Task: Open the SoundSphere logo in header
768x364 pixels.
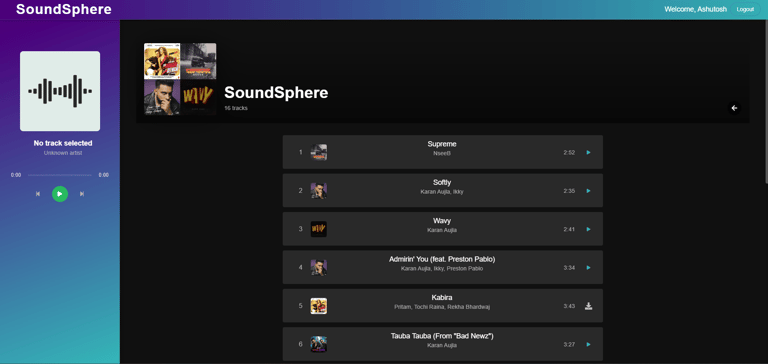Action: 64,9
